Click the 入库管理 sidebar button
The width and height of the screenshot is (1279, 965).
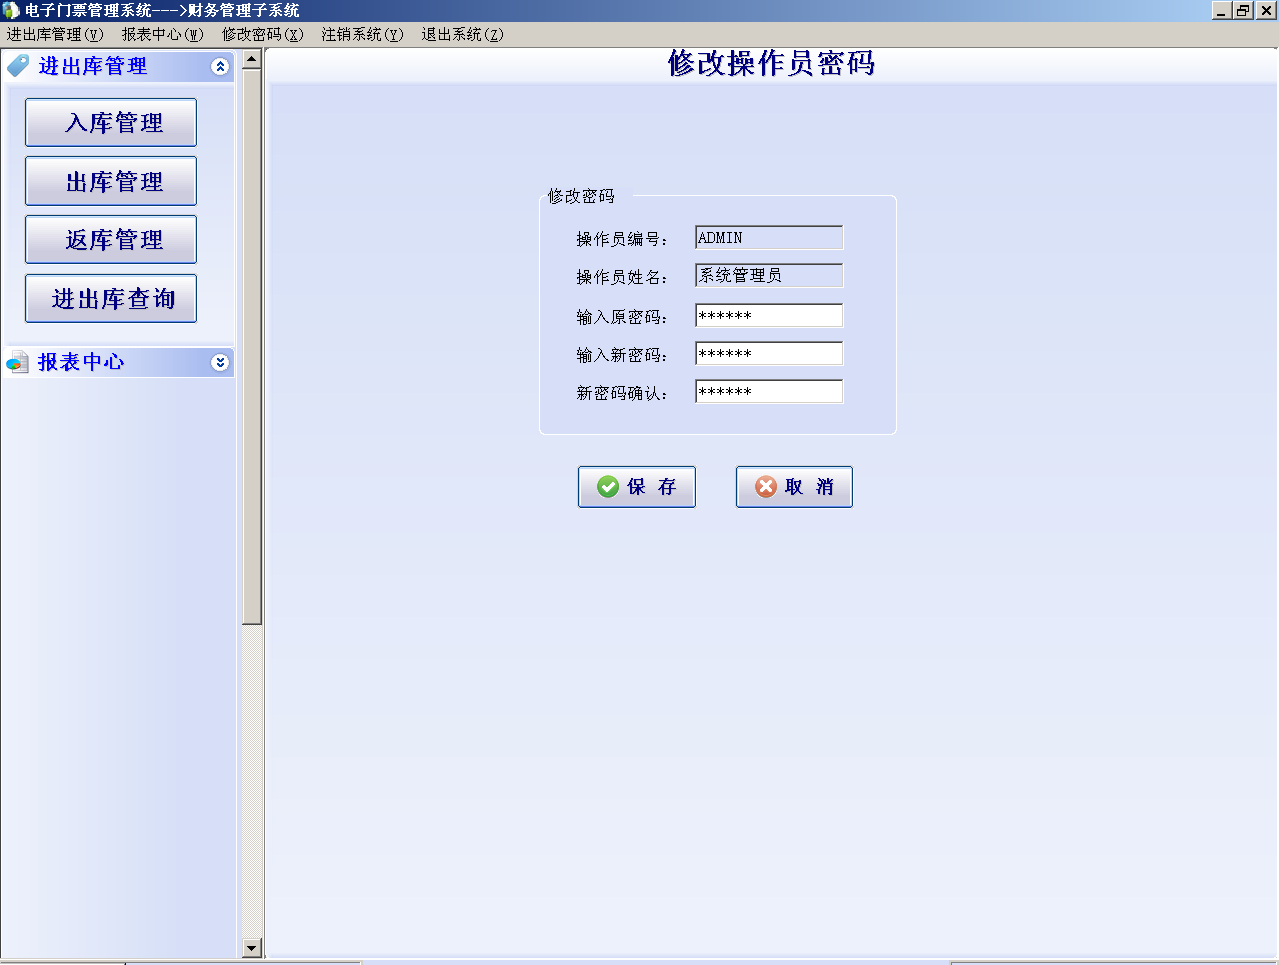click(110, 122)
